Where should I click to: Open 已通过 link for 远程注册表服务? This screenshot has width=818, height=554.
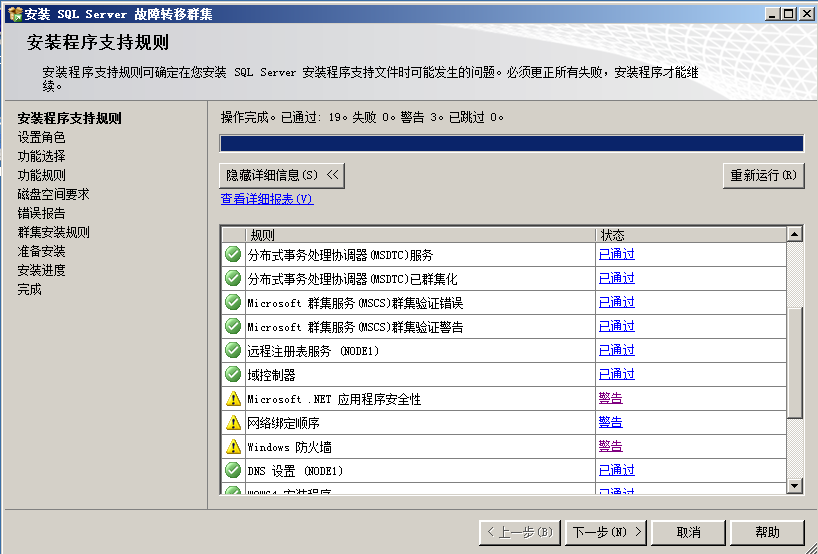point(617,350)
